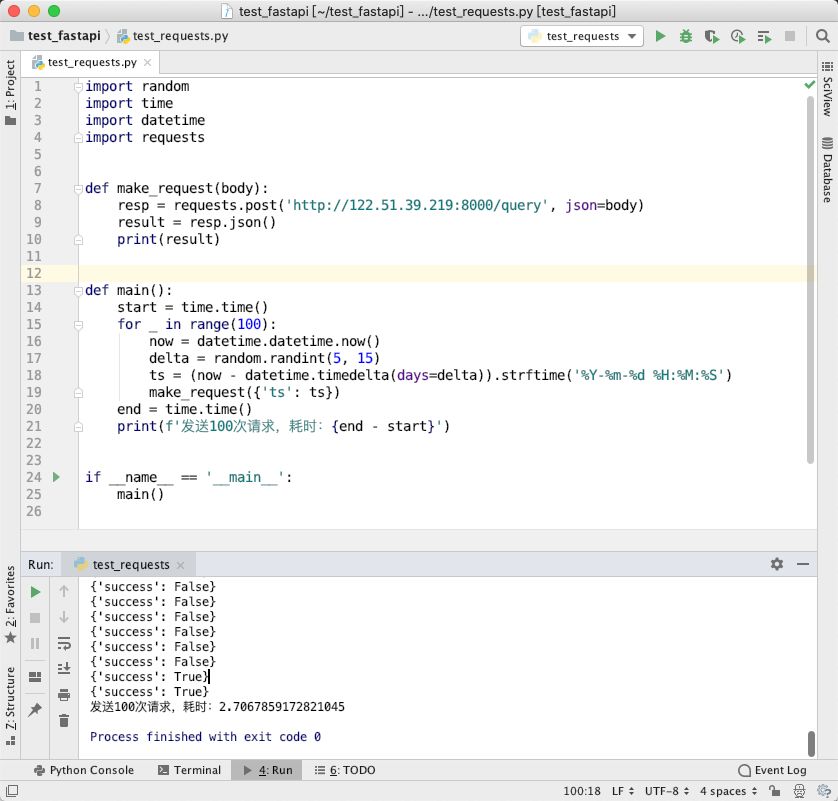Start debugging with the bug icon
The height and width of the screenshot is (801, 838).
(x=686, y=36)
